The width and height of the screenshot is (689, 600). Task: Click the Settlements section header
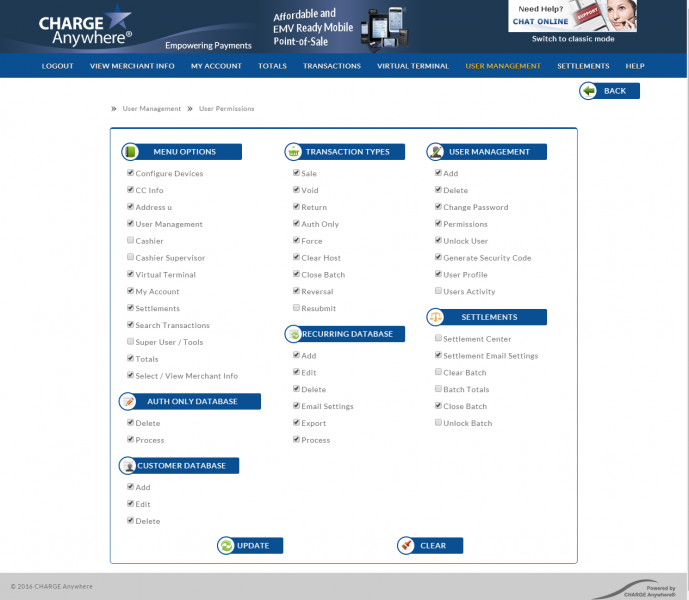487,317
